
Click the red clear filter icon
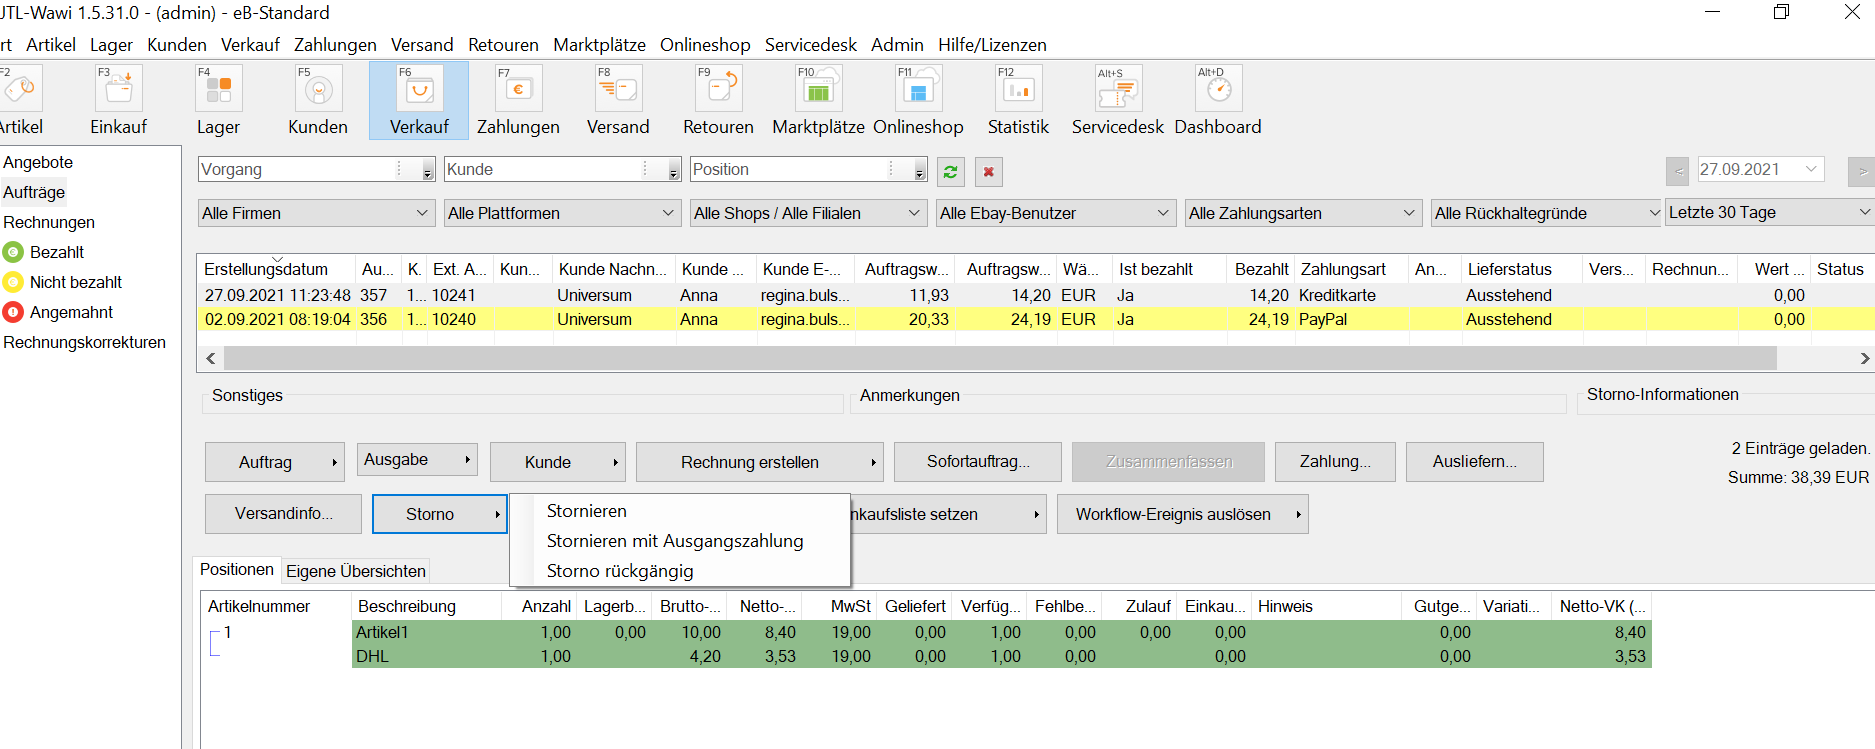pyautogui.click(x=988, y=171)
